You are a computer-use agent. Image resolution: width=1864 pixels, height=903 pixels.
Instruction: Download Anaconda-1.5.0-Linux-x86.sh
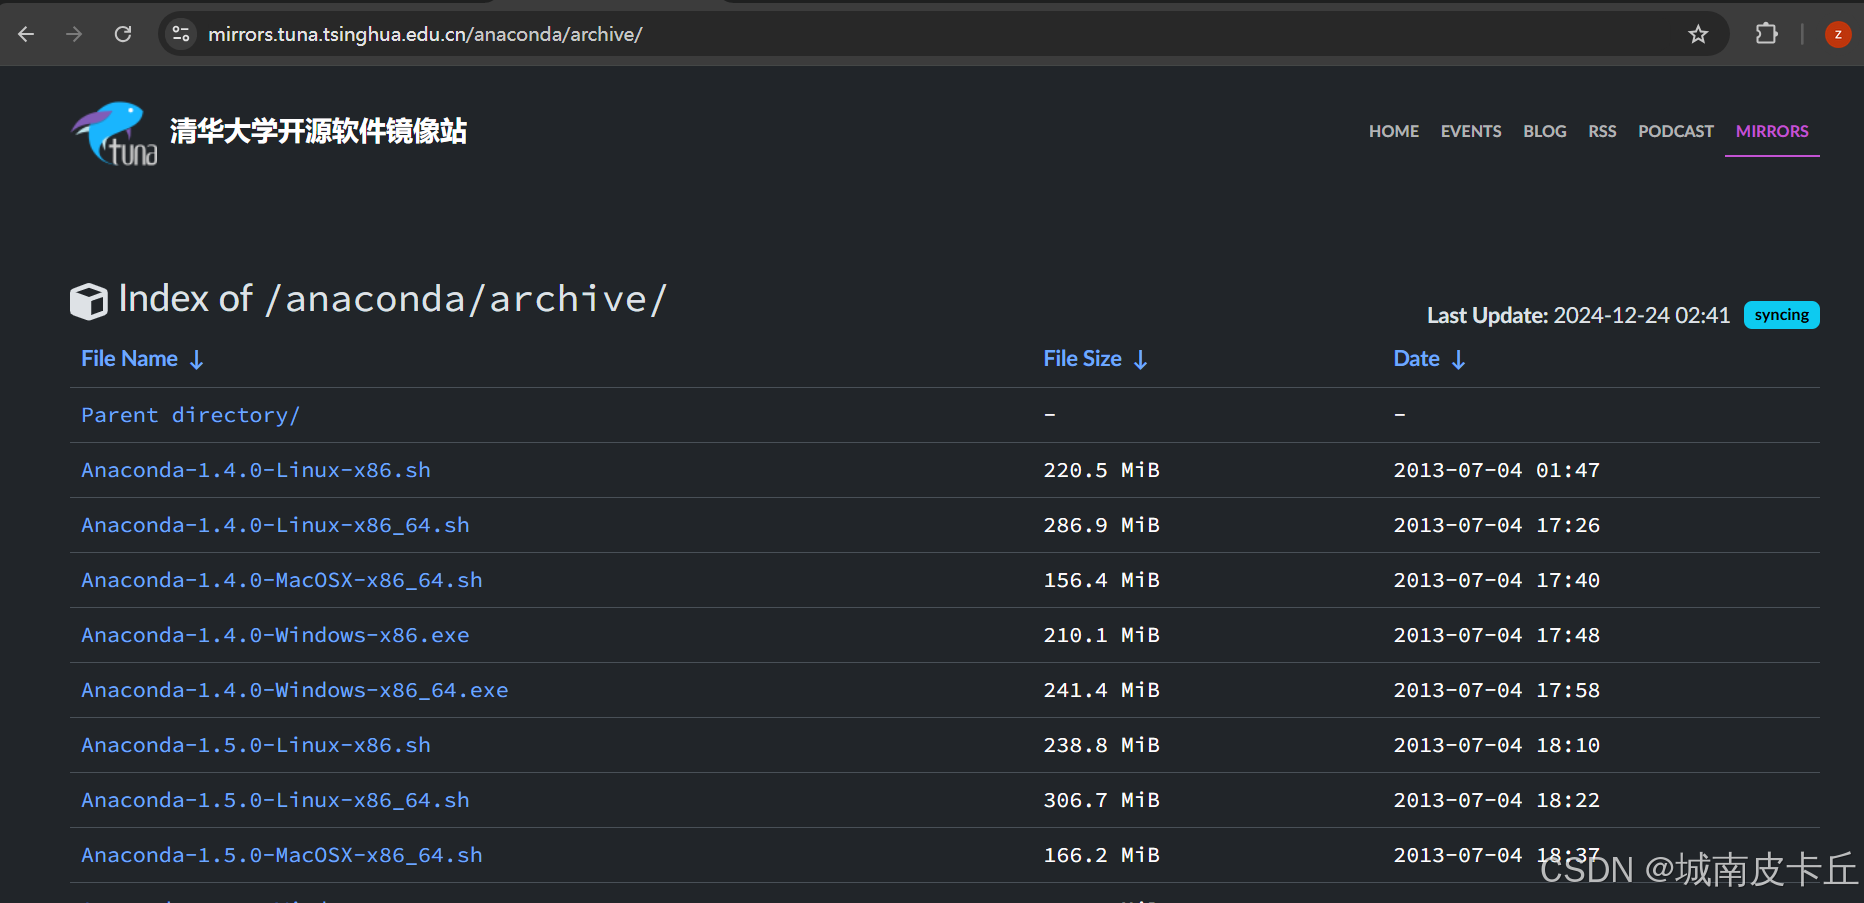point(256,745)
